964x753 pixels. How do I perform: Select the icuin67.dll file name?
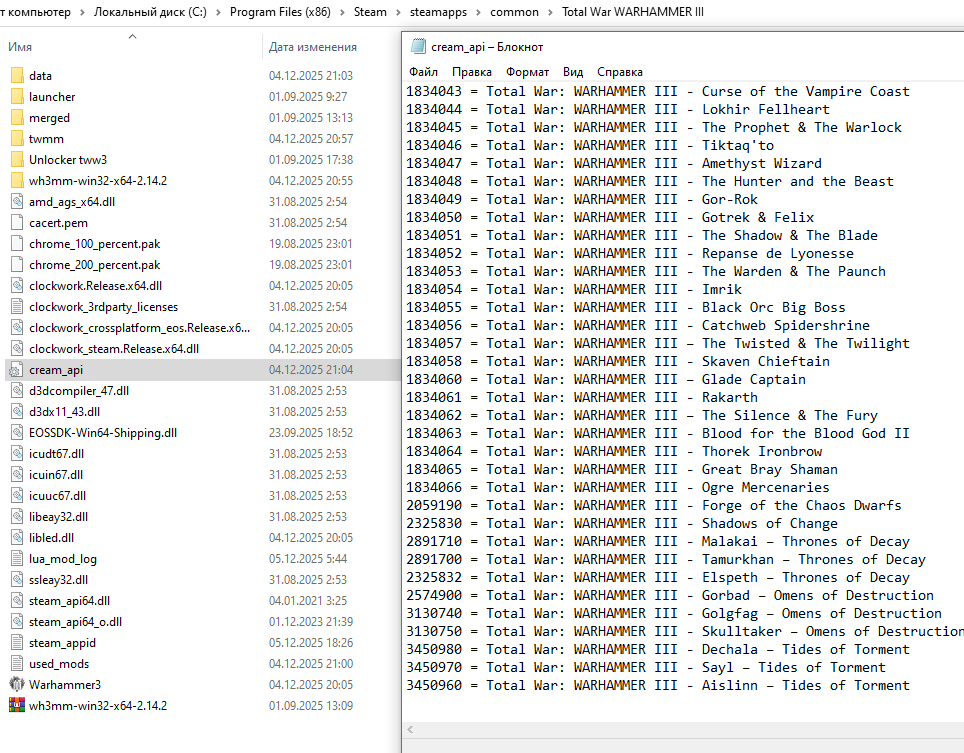point(56,475)
